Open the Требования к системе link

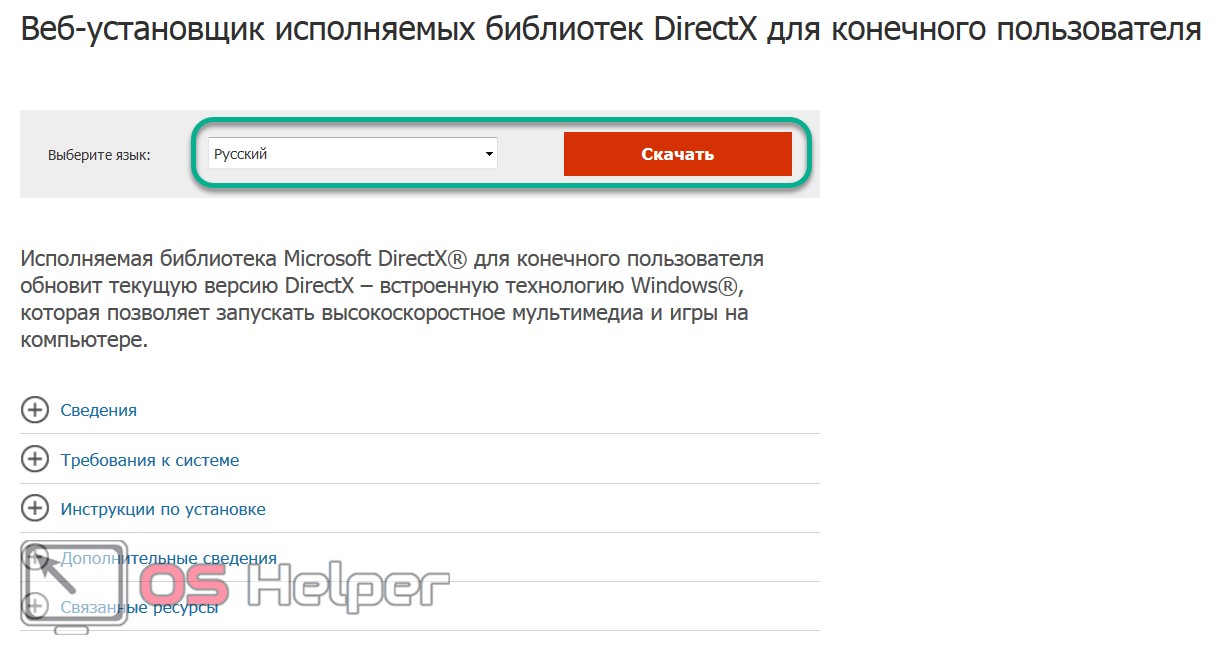point(150,460)
